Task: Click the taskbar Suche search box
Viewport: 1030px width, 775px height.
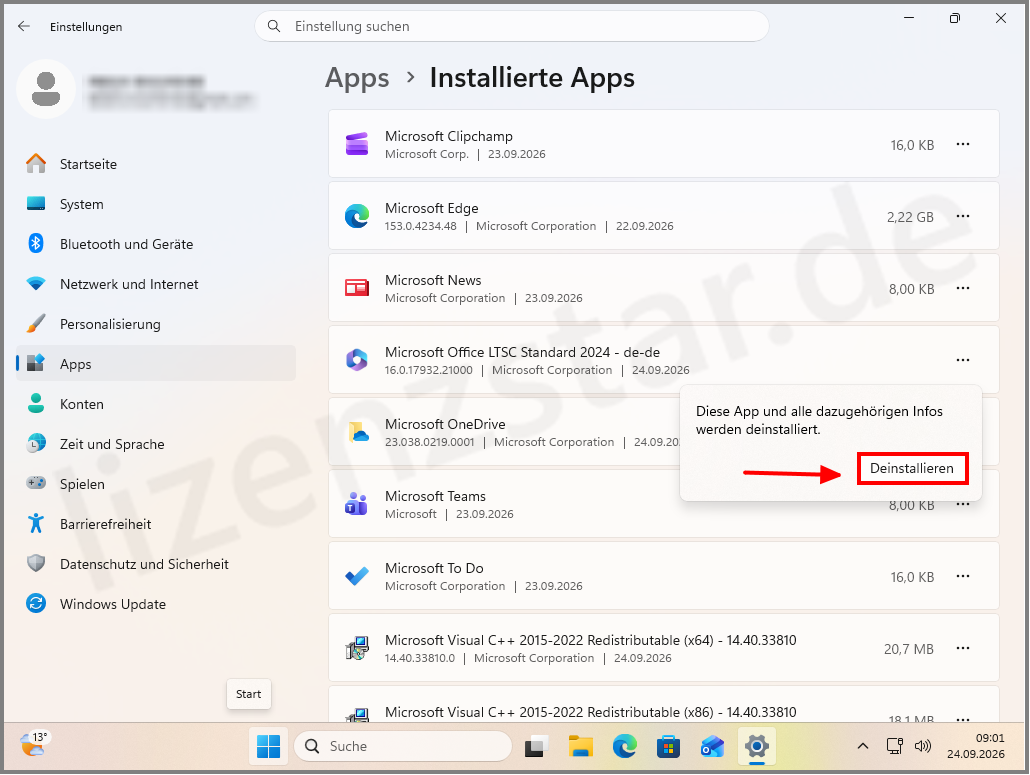Action: tap(403, 746)
